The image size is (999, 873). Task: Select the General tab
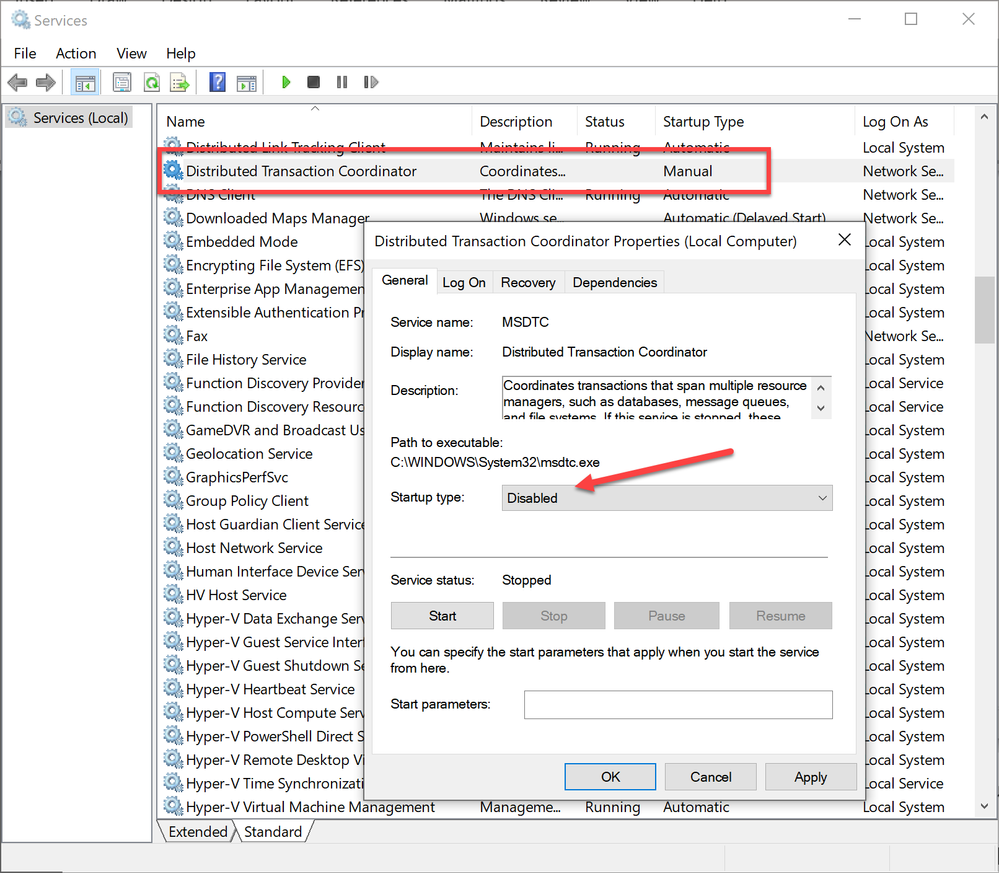(405, 280)
